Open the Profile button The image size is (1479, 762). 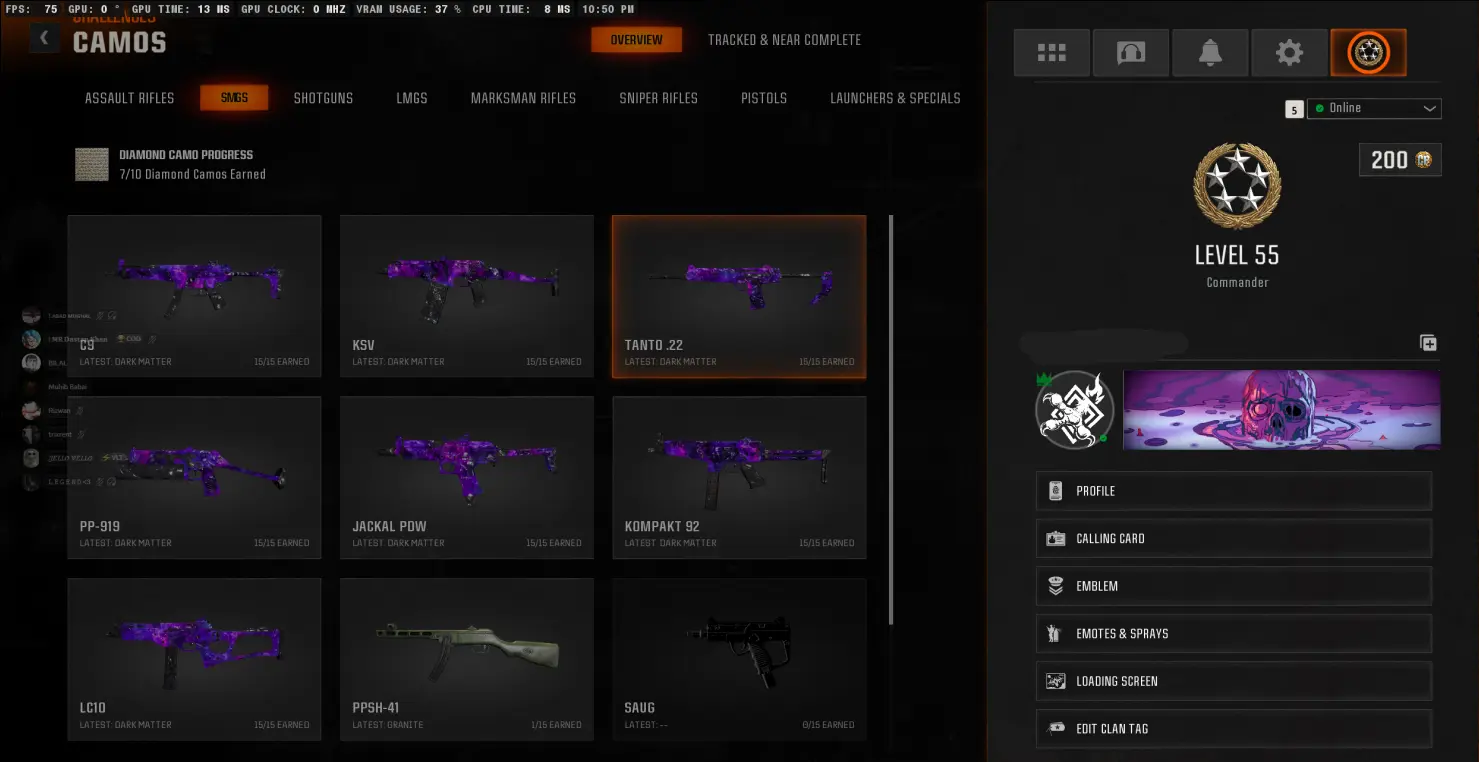click(1234, 491)
